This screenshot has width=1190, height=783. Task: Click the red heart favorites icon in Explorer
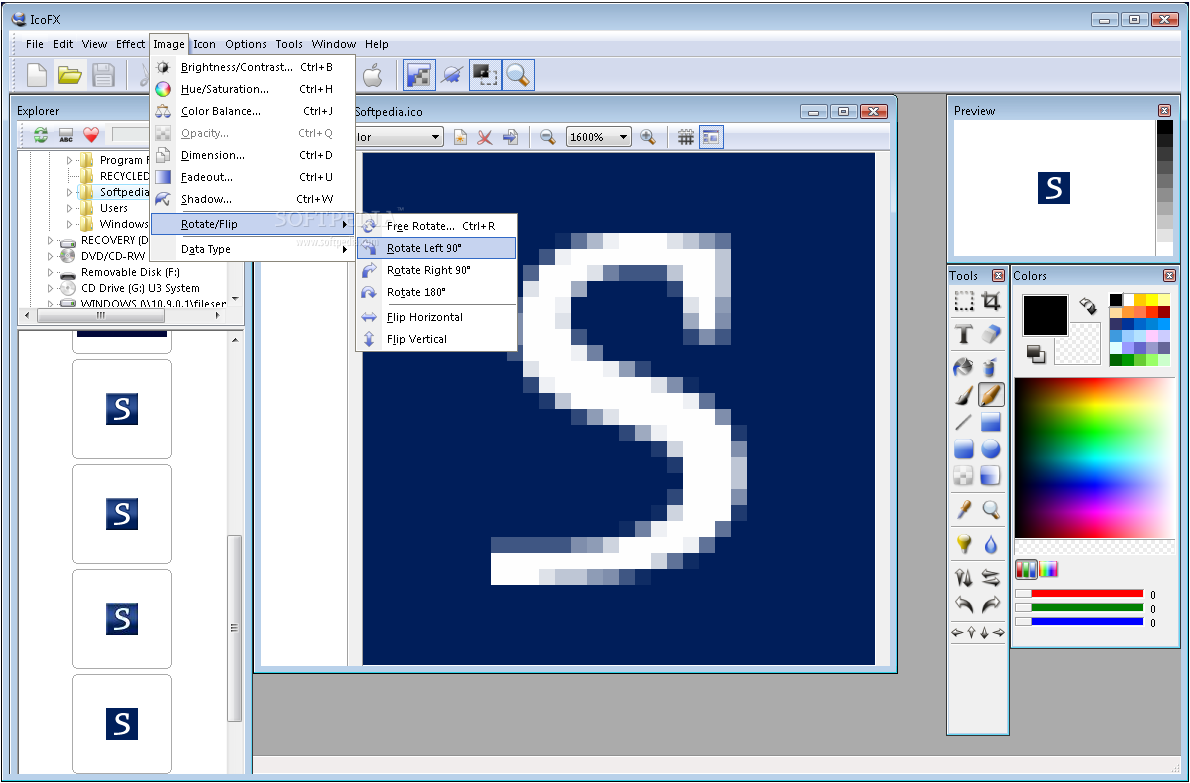click(91, 135)
